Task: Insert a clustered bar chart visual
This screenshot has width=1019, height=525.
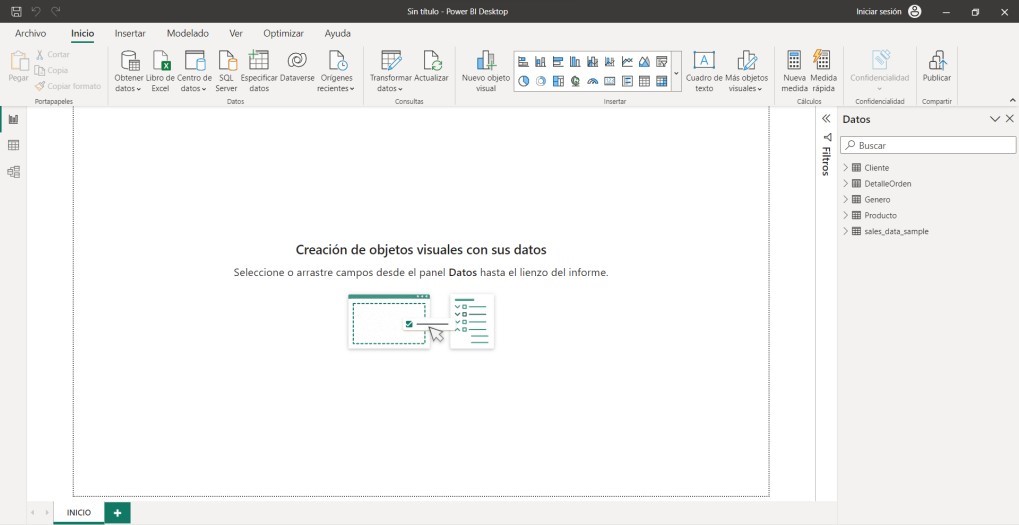Action: click(x=558, y=62)
